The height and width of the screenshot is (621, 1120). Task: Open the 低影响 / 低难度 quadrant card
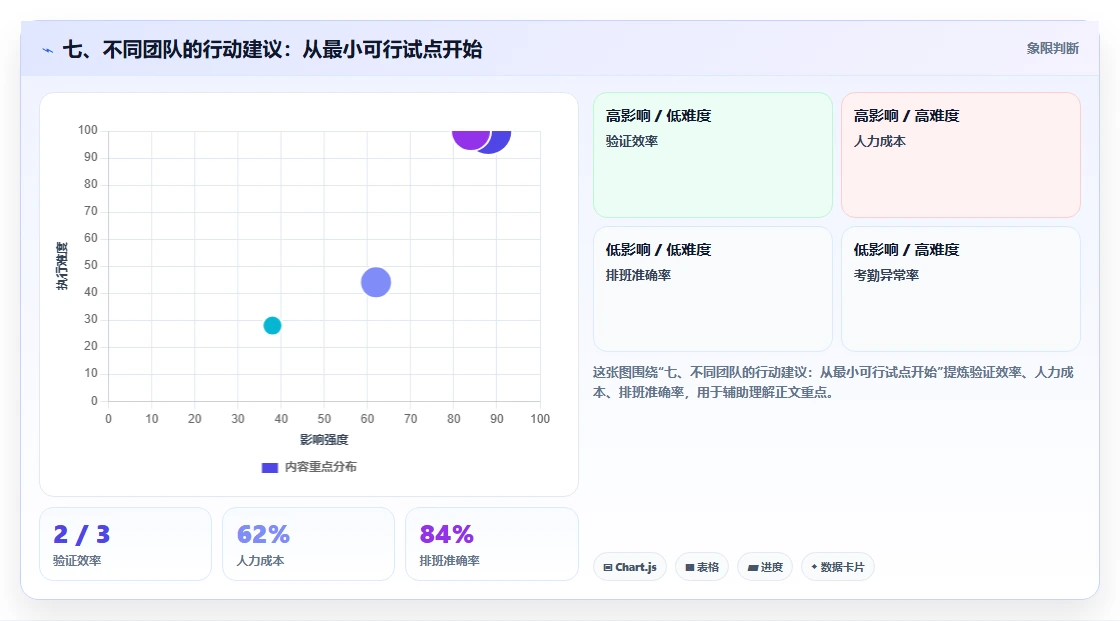click(713, 289)
